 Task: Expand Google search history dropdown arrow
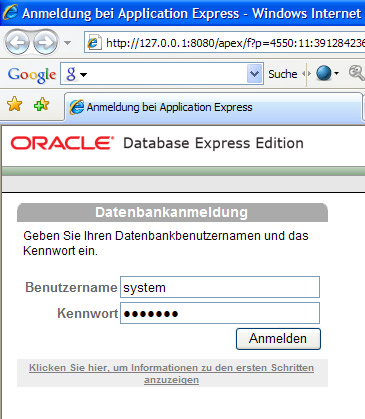click(254, 74)
